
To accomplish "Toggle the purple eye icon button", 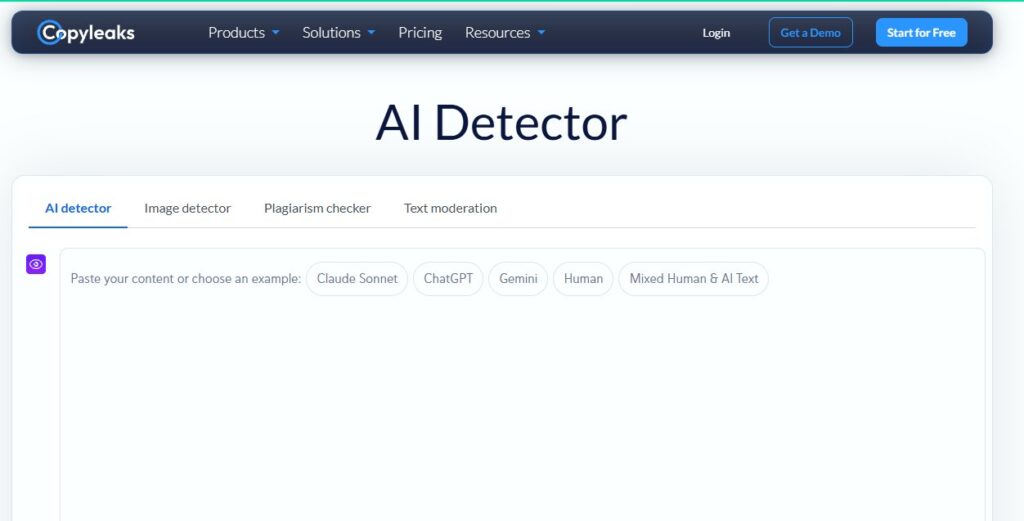I will [36, 264].
